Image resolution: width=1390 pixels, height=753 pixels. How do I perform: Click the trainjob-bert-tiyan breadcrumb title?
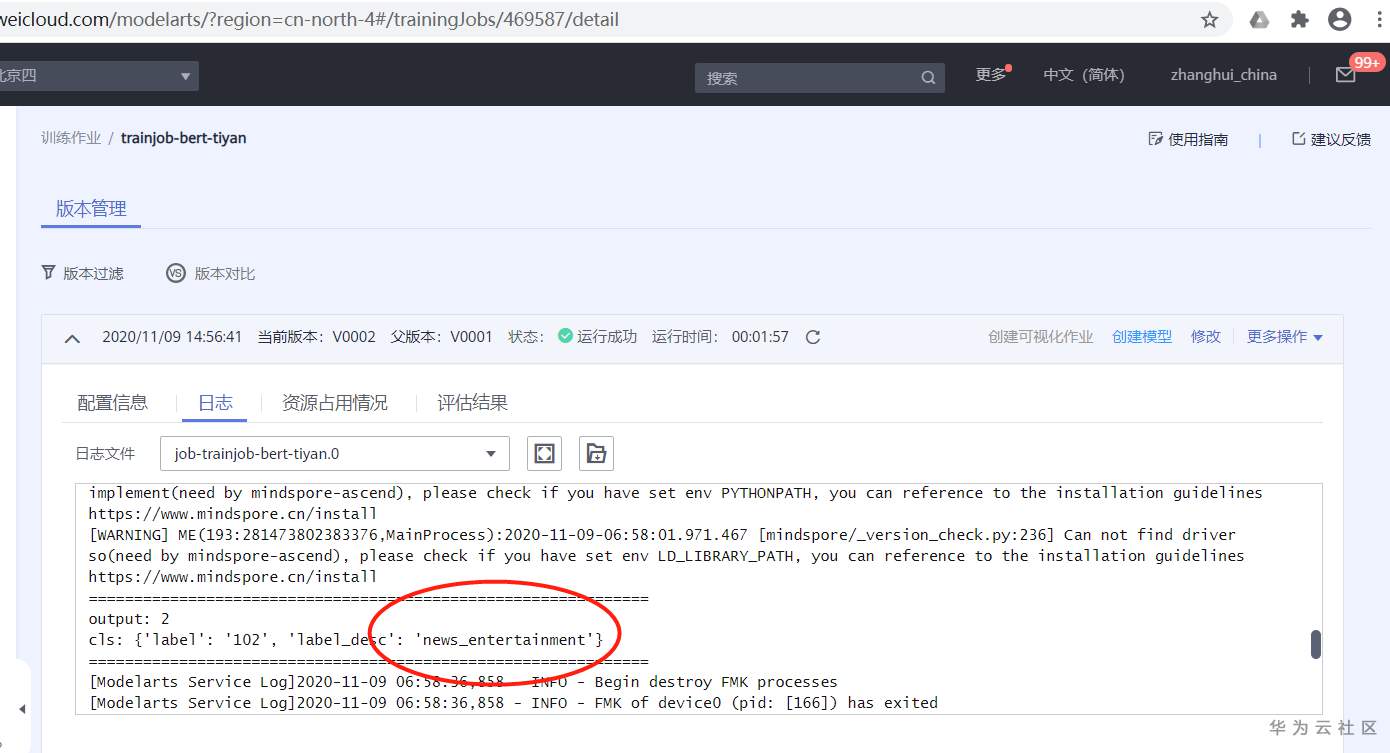click(x=184, y=138)
